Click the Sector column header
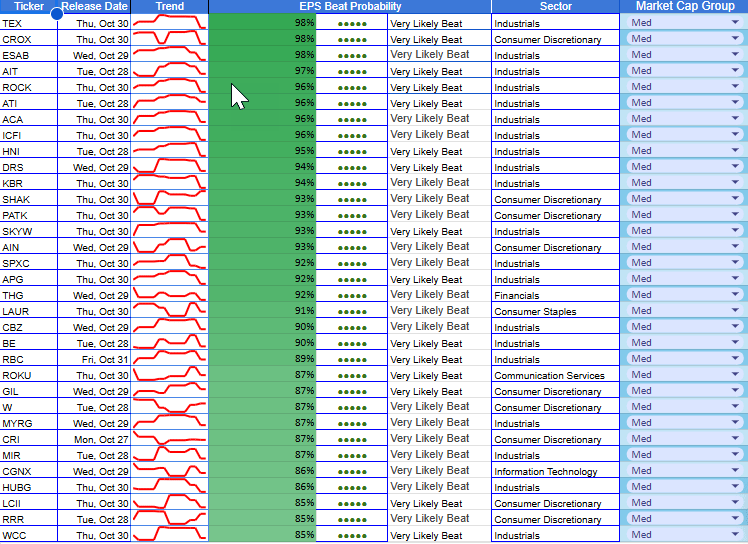Screen dimensions: 748x544 coord(556,6)
